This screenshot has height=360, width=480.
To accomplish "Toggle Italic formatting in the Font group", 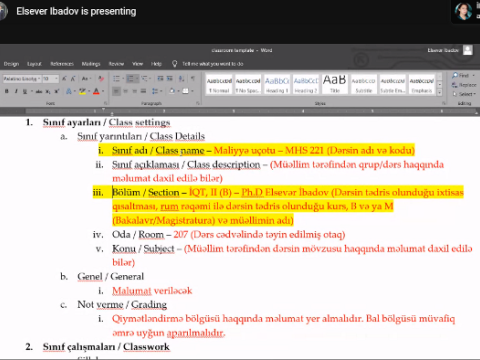I will [x=16, y=91].
